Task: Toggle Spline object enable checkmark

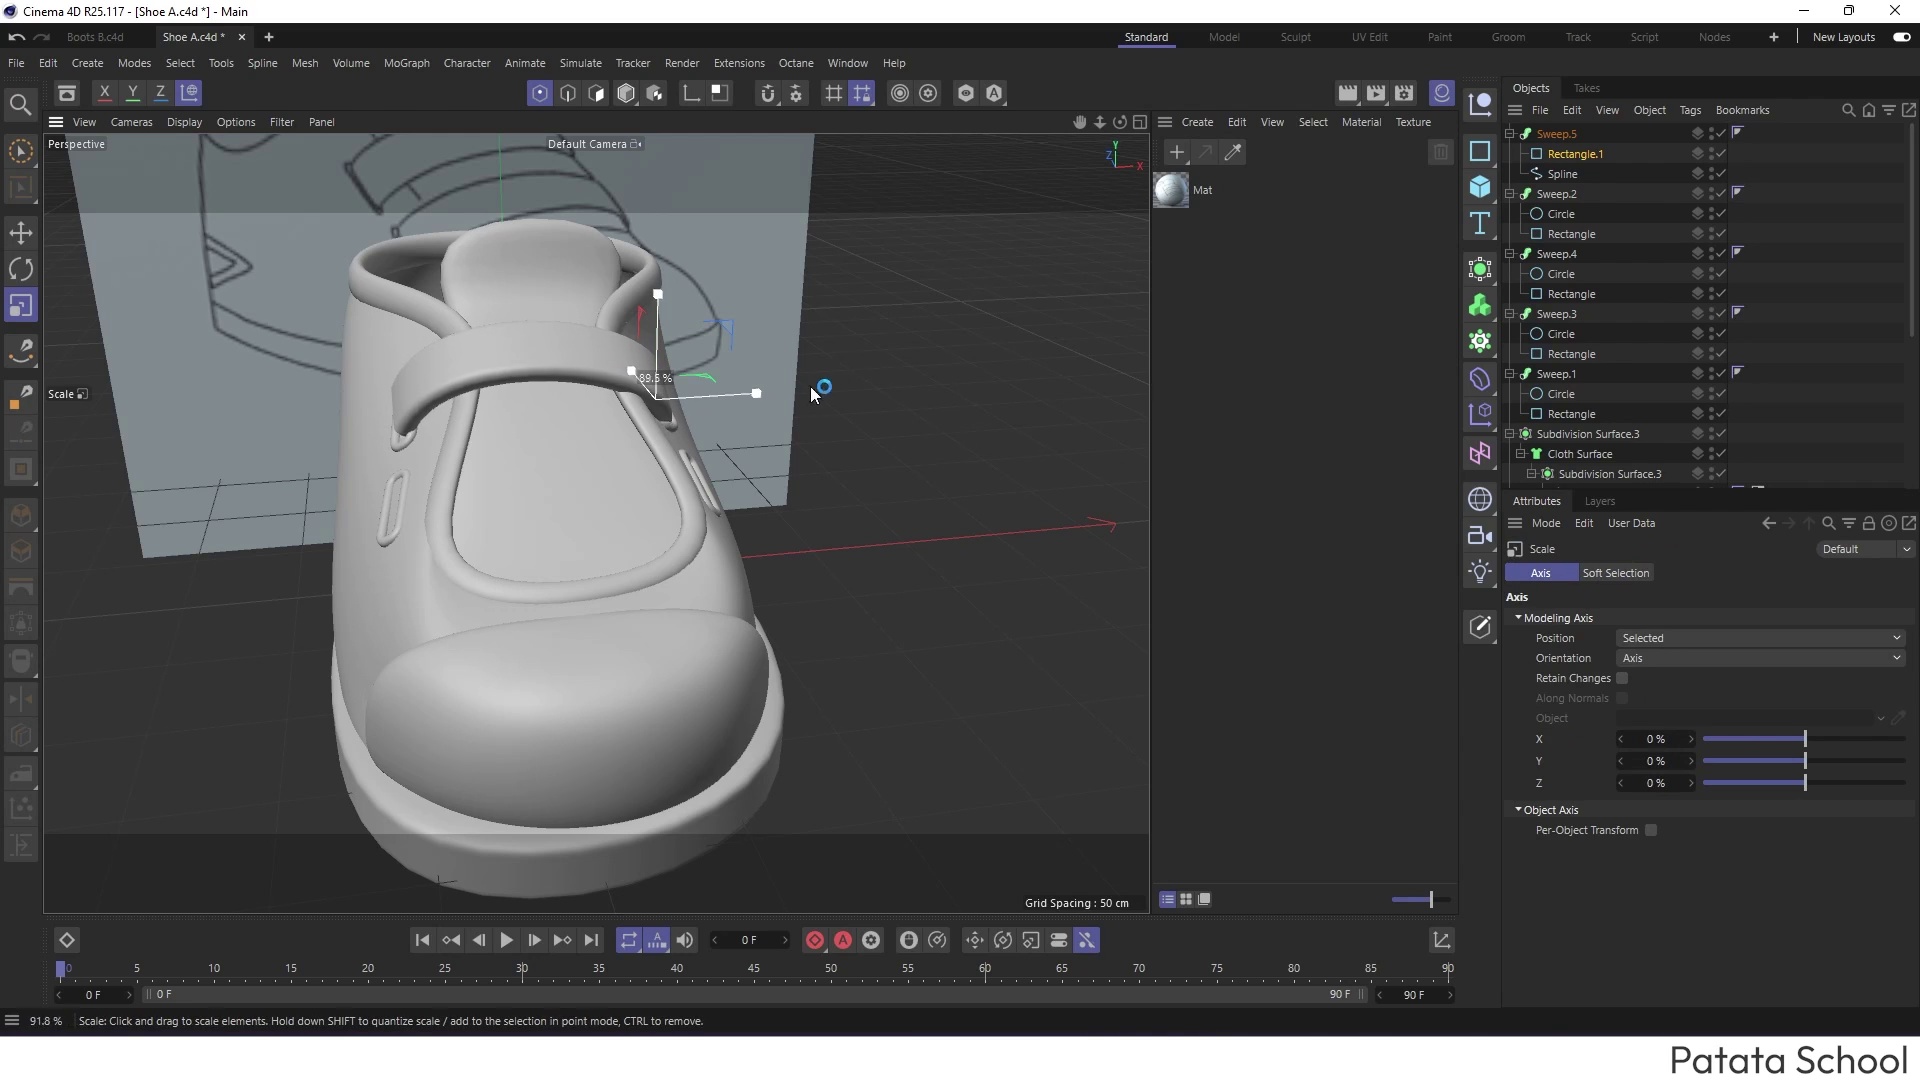Action: pos(1721,174)
